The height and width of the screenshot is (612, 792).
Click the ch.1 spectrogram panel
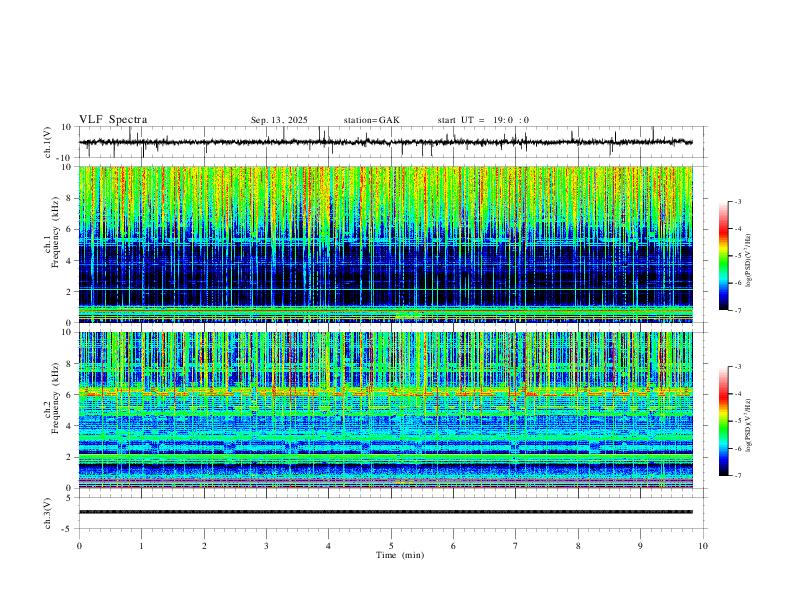[x=385, y=244]
